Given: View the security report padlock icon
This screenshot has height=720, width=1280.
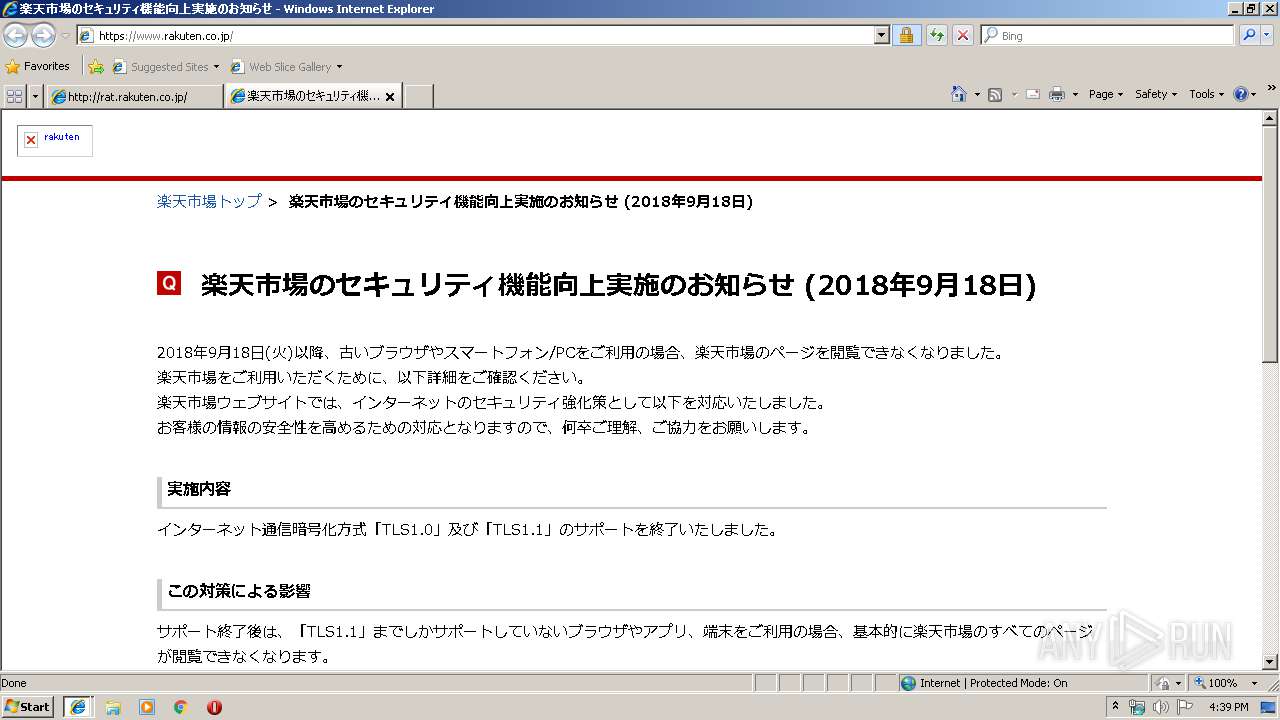Looking at the screenshot, I should click(906, 36).
